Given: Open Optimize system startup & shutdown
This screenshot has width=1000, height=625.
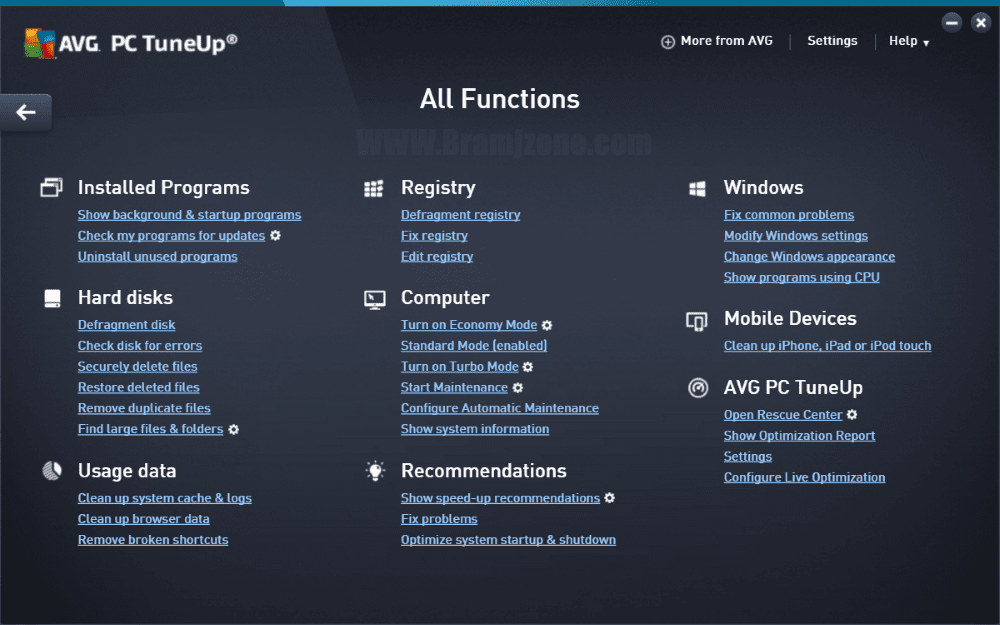Looking at the screenshot, I should (x=508, y=540).
